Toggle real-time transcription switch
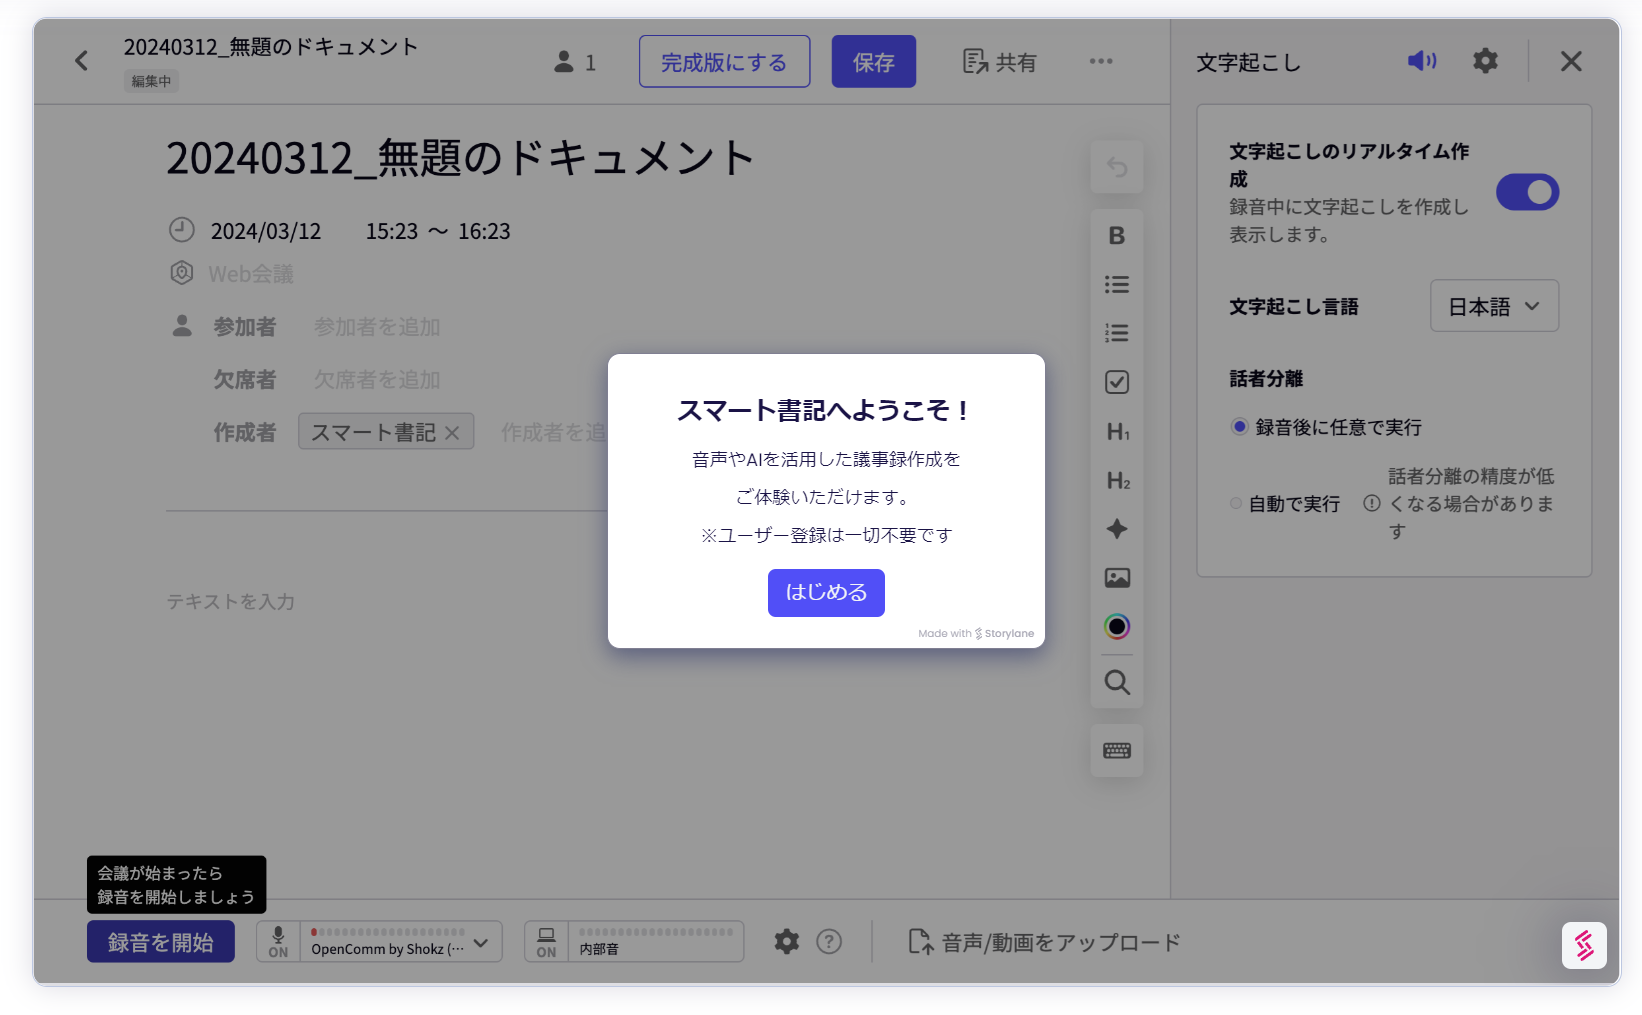The image size is (1642, 1015). click(x=1526, y=192)
